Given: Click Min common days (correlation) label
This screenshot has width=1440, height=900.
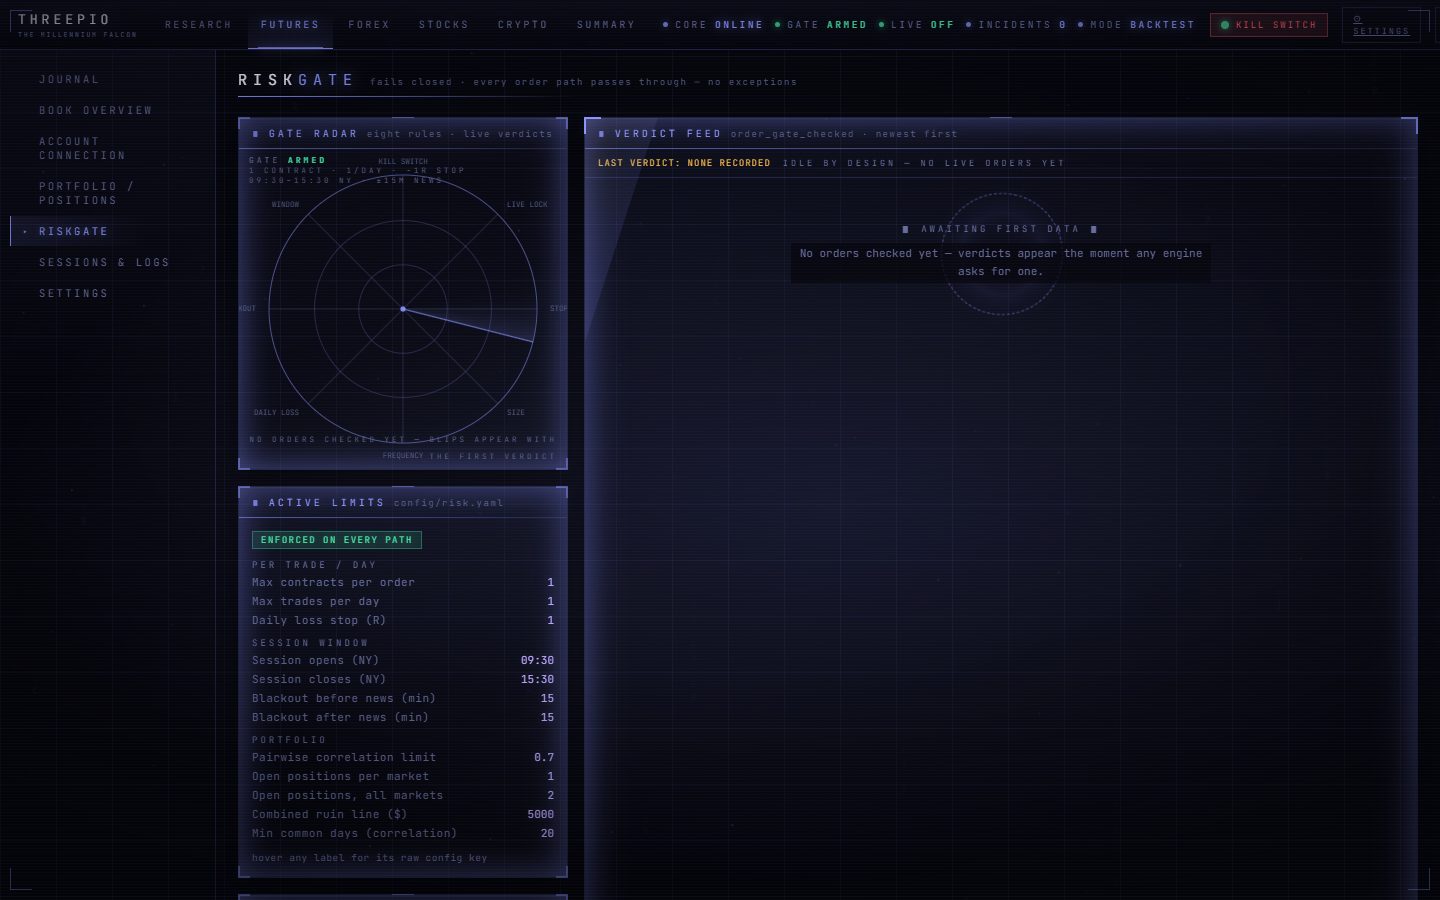Looking at the screenshot, I should click(354, 833).
